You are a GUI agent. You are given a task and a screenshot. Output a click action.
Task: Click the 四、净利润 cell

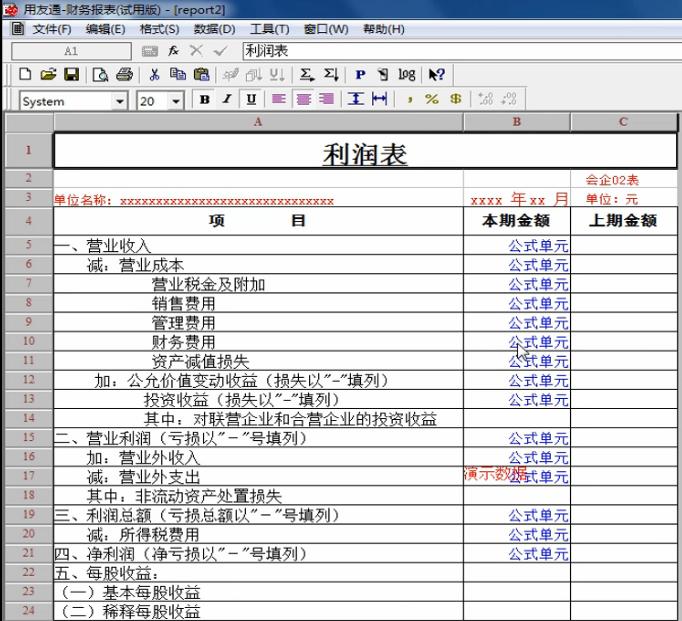[x=258, y=553]
